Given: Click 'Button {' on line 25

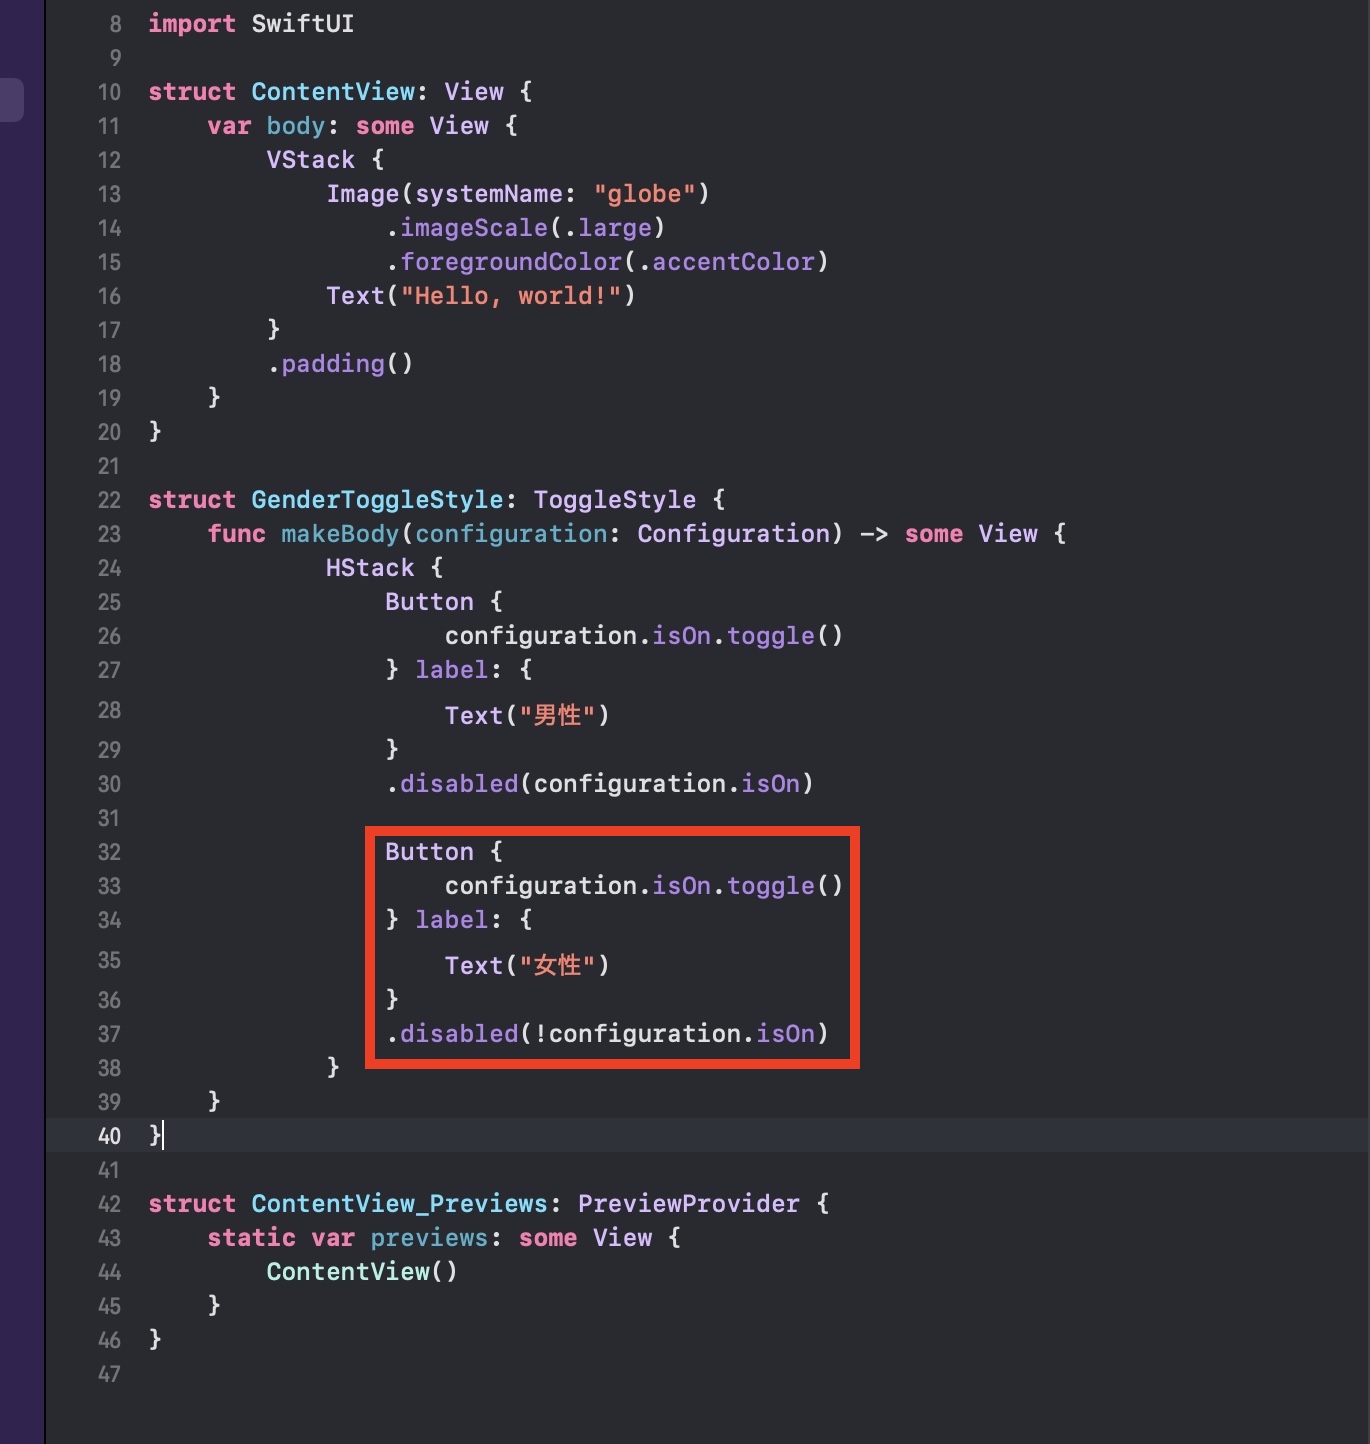Looking at the screenshot, I should tap(444, 602).
